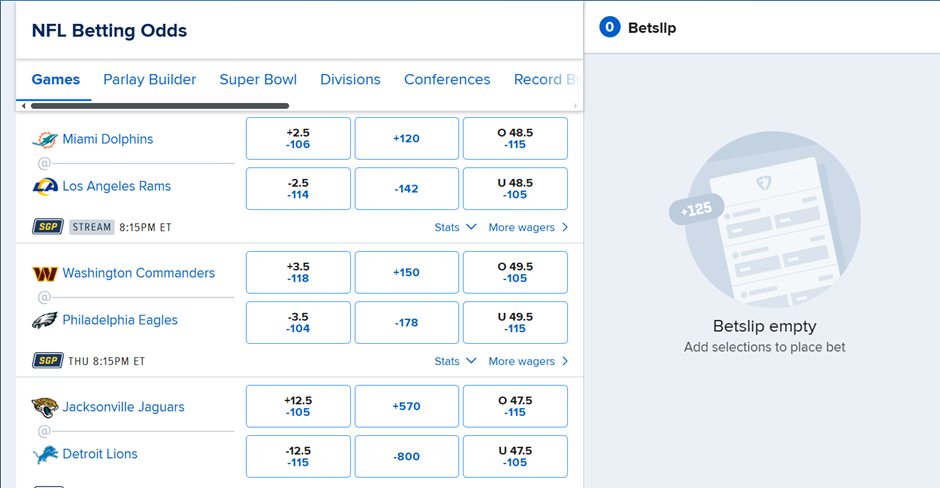Open the Philadelphia Eagles team link
Image resolution: width=940 pixels, height=488 pixels.
point(120,320)
